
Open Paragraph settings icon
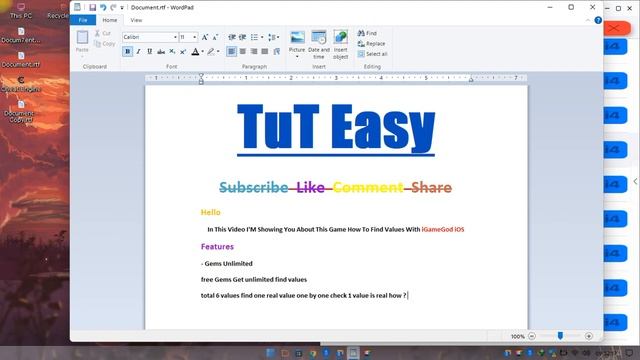[276, 51]
